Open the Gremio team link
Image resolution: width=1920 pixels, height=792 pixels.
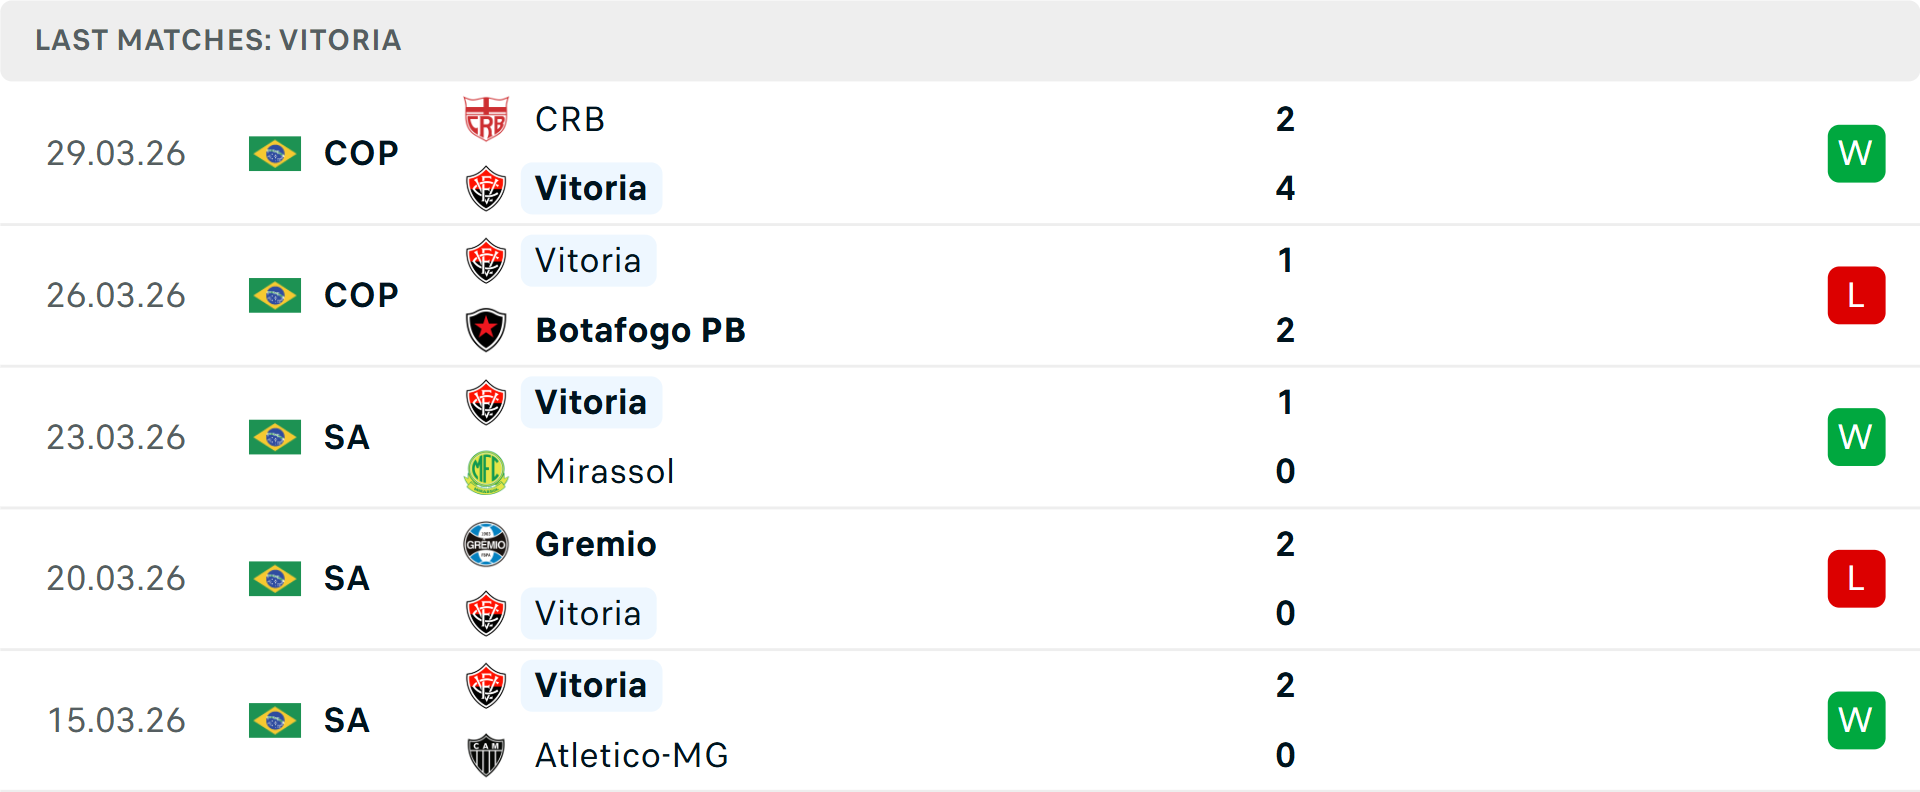pyautogui.click(x=596, y=544)
